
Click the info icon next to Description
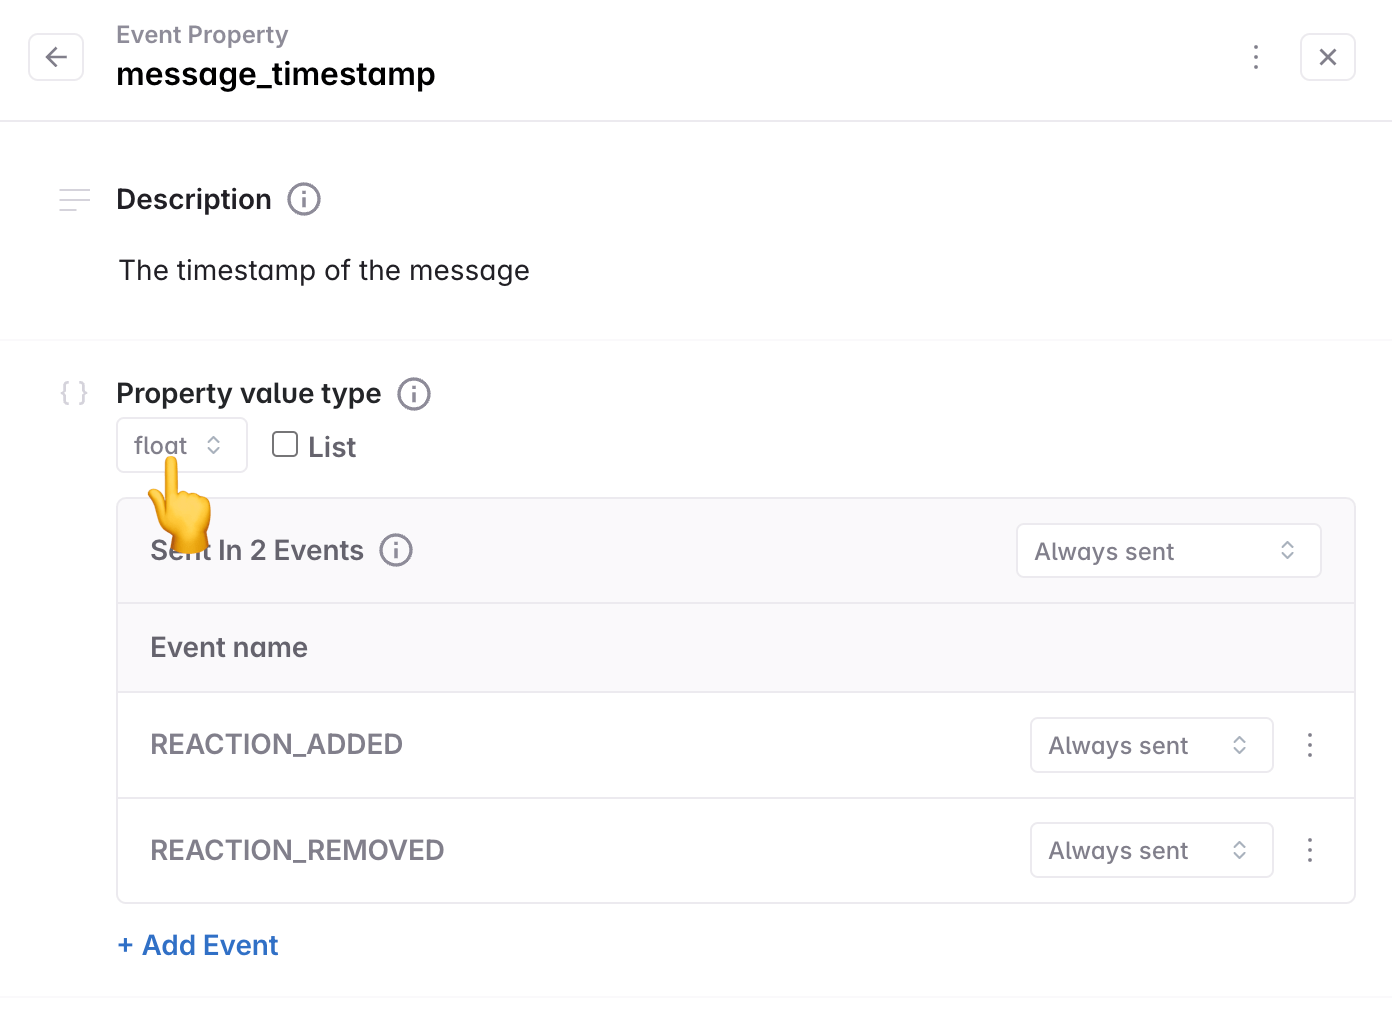click(304, 199)
